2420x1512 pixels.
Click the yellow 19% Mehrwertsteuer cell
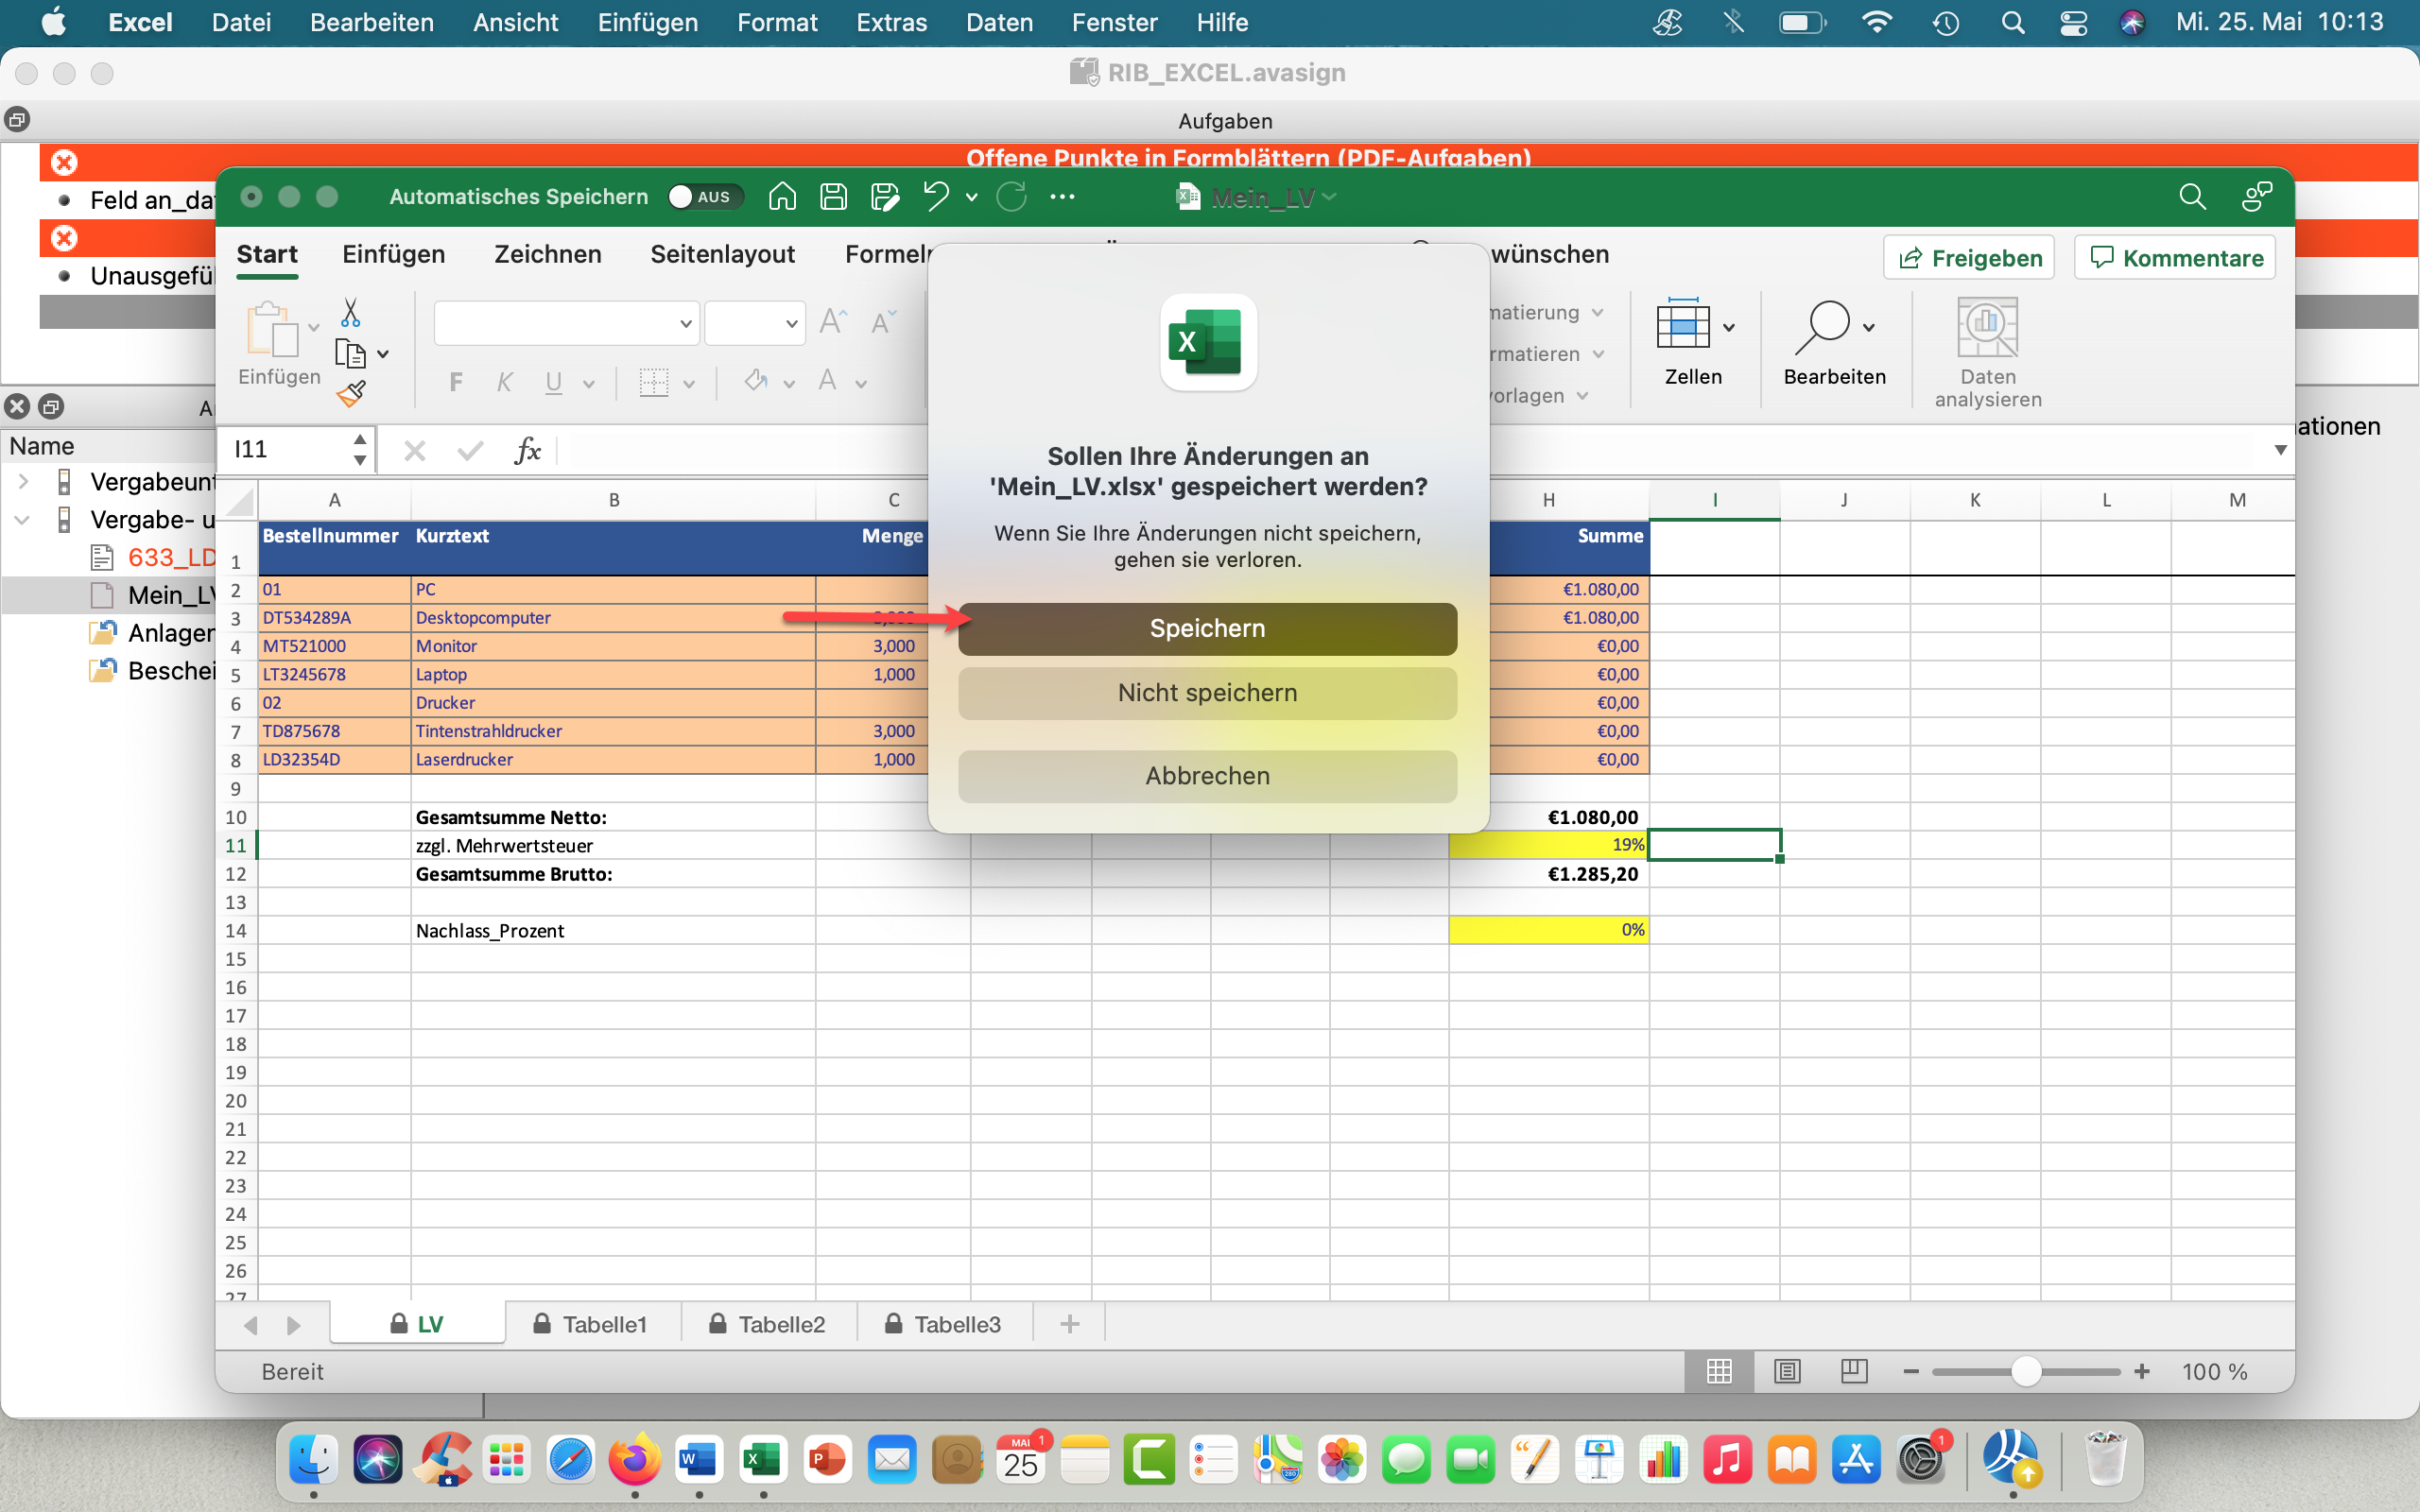1548,845
